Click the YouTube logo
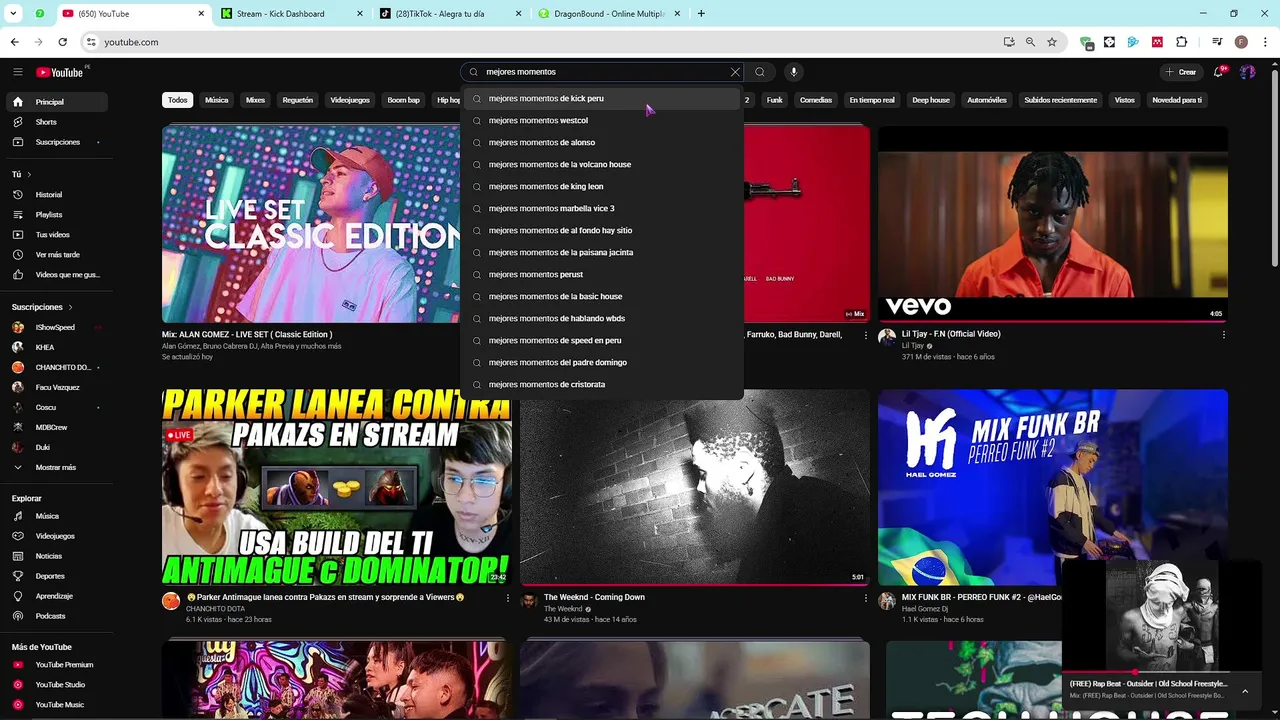 tap(60, 72)
